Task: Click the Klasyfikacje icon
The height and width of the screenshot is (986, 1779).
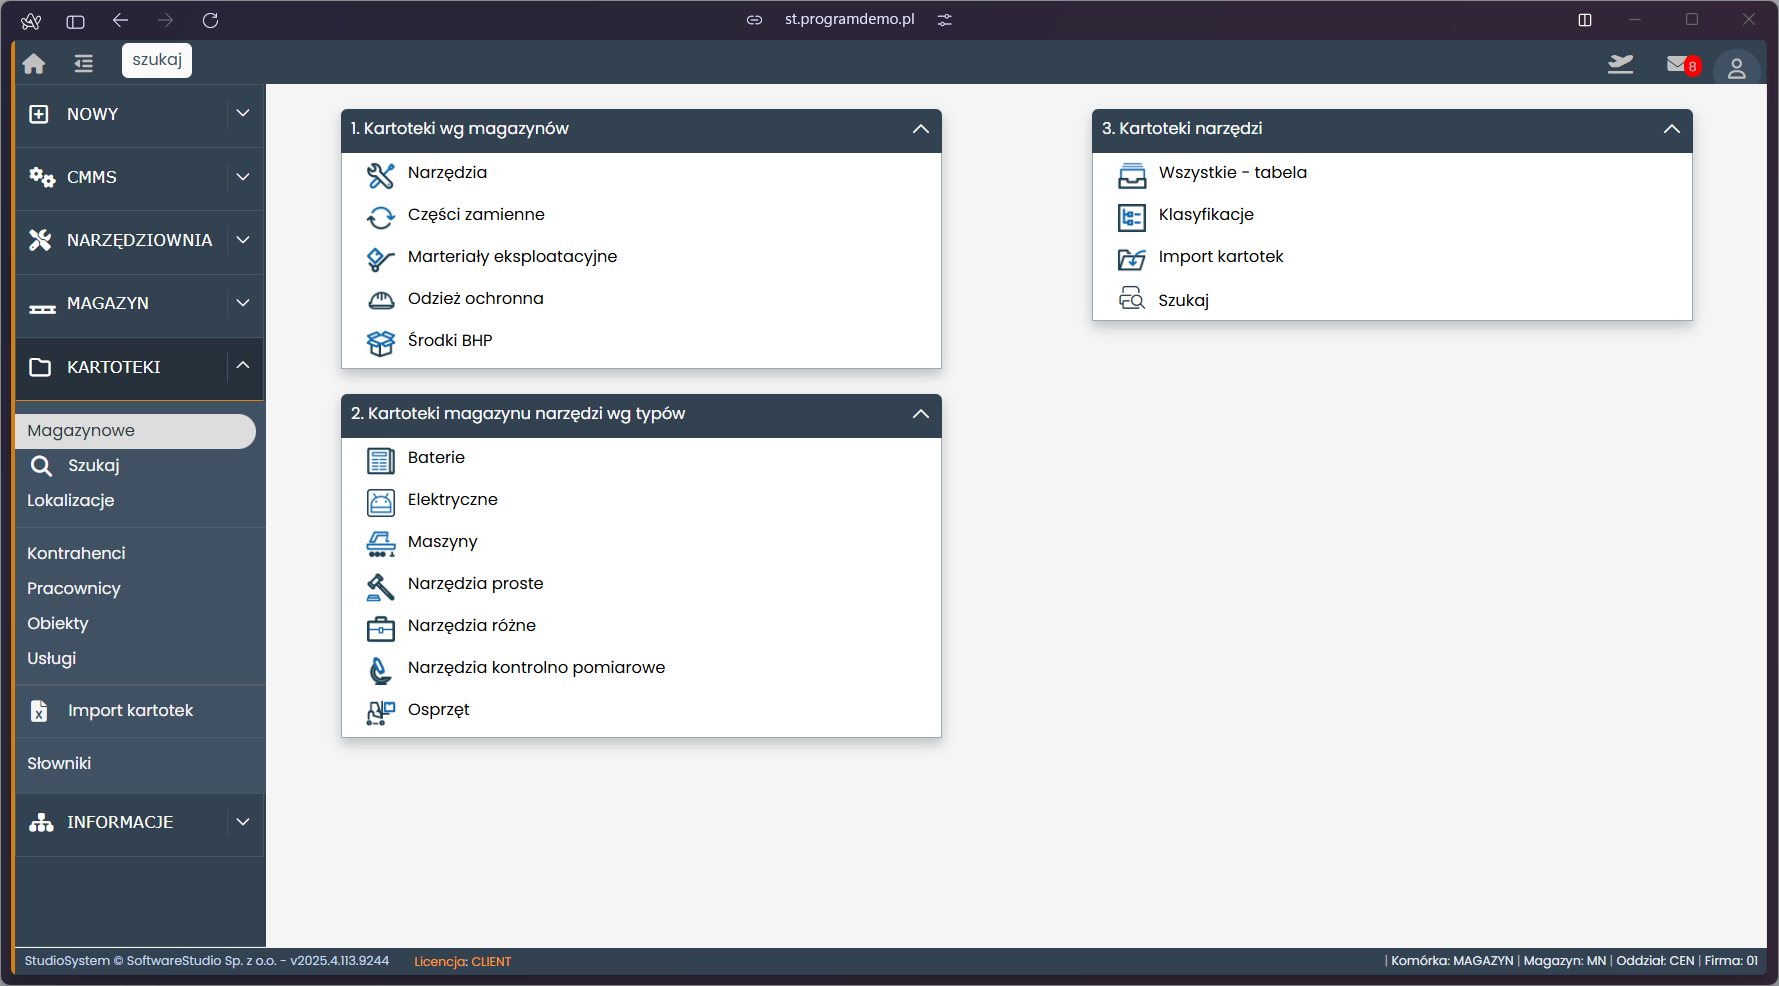Action: coord(1131,217)
